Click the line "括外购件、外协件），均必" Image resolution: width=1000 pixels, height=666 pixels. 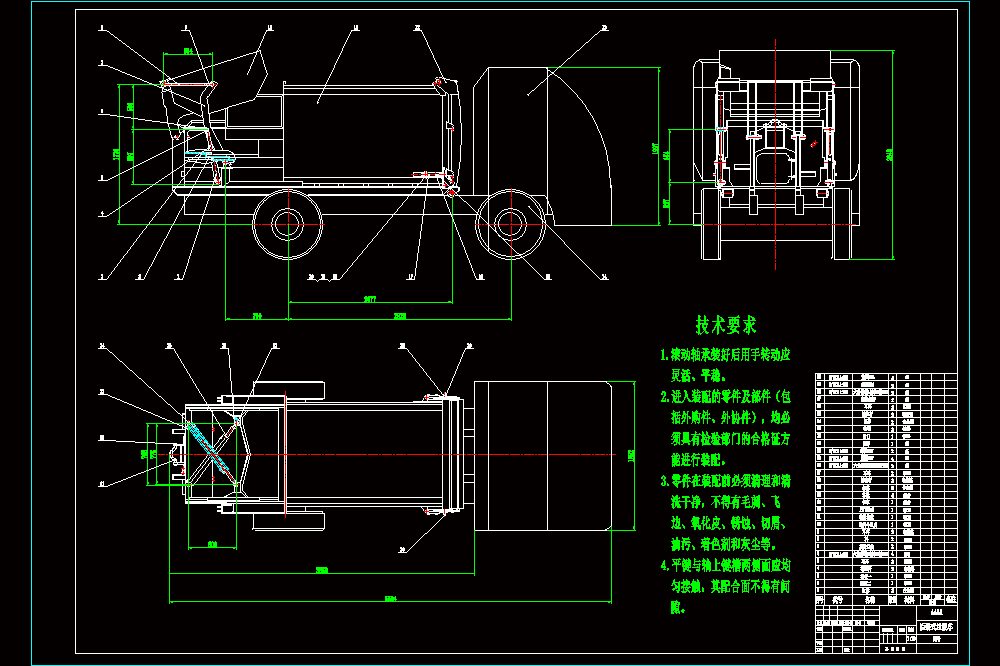[x=730, y=418]
